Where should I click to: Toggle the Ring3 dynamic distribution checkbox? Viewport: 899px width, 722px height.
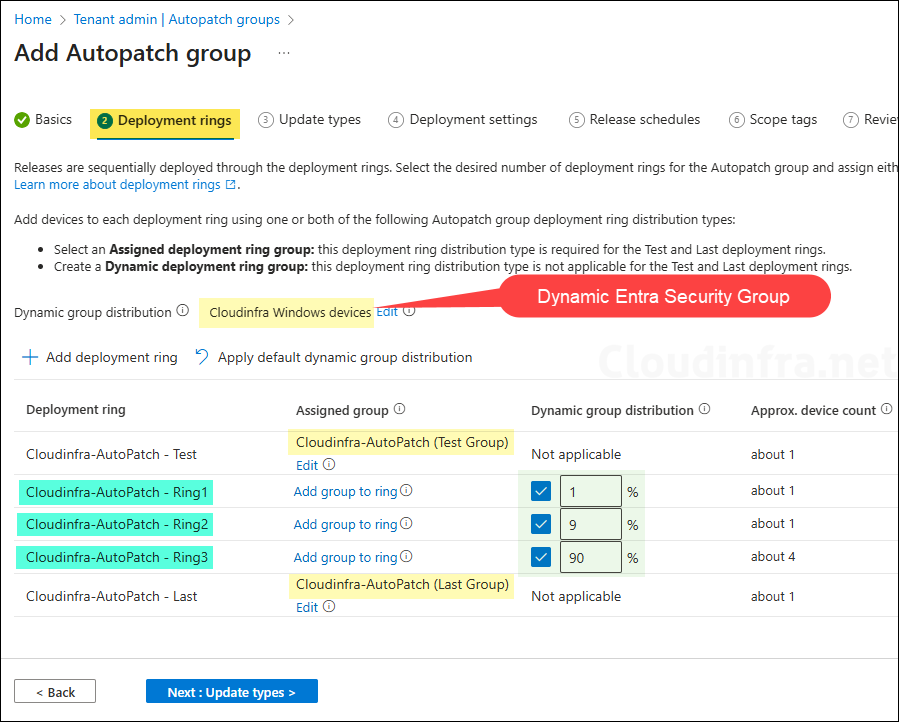(x=541, y=557)
